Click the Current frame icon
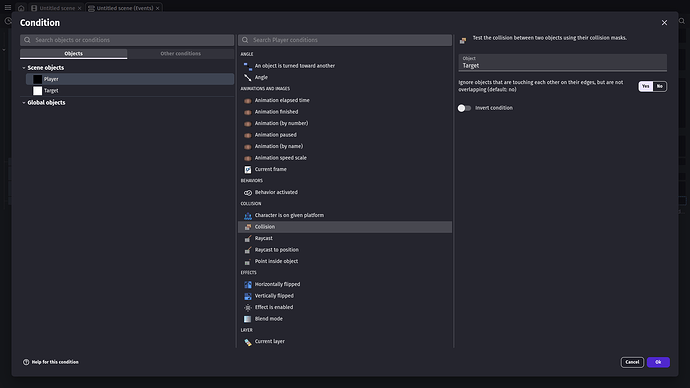The height and width of the screenshot is (388, 690). [x=248, y=169]
